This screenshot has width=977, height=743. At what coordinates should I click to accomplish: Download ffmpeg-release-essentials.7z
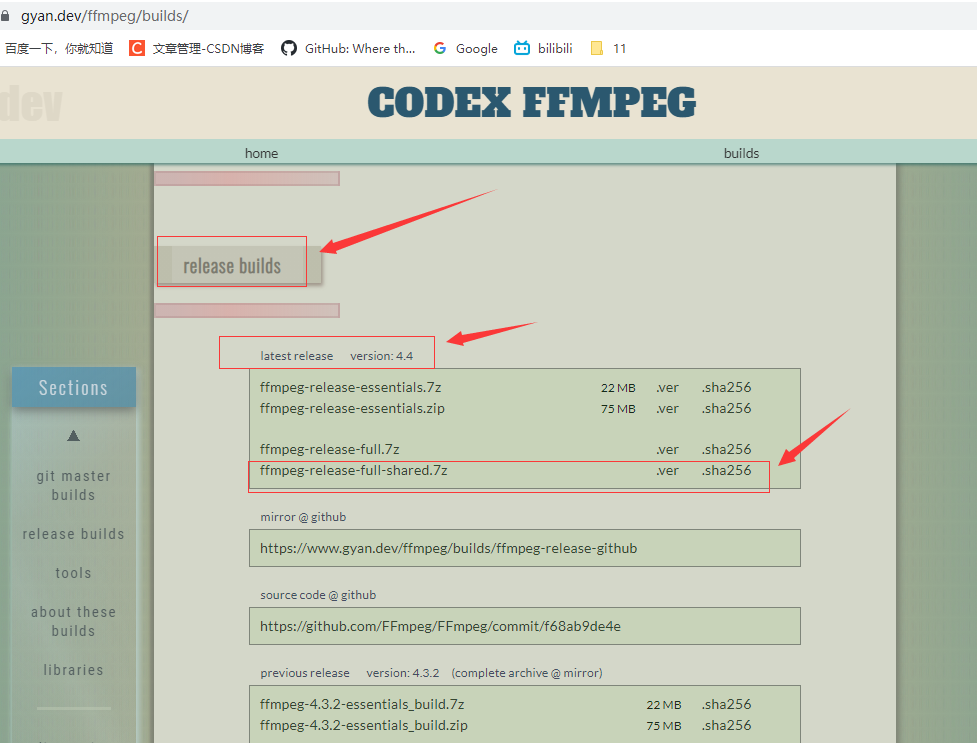(350, 387)
